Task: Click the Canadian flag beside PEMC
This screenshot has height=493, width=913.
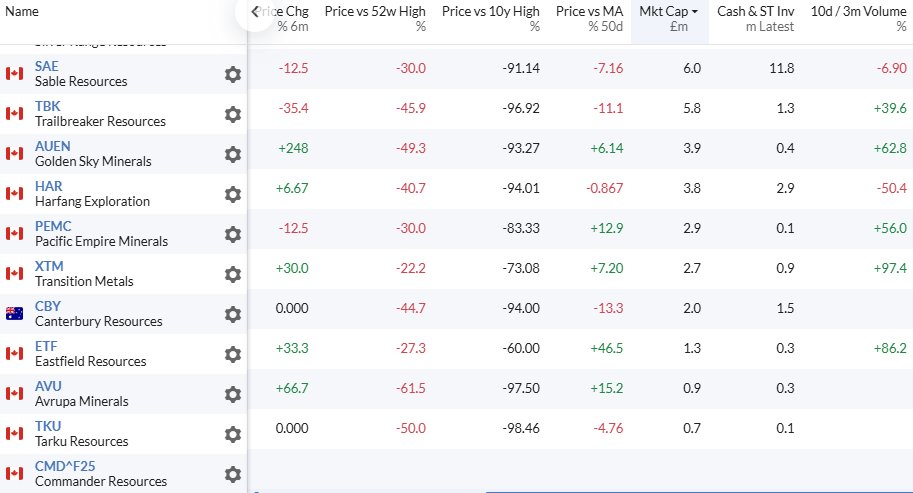Action: (15, 233)
